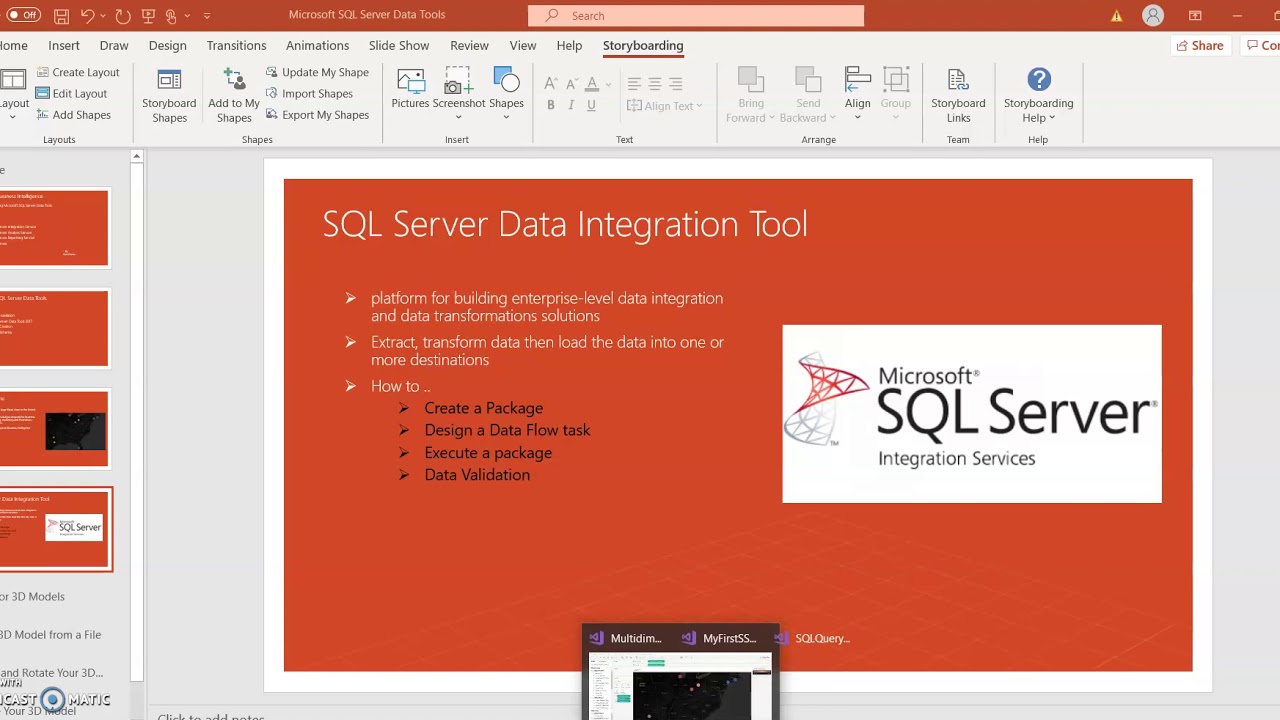This screenshot has height=720, width=1280.
Task: Click Decrease Font Size icon
Action: point(571,84)
